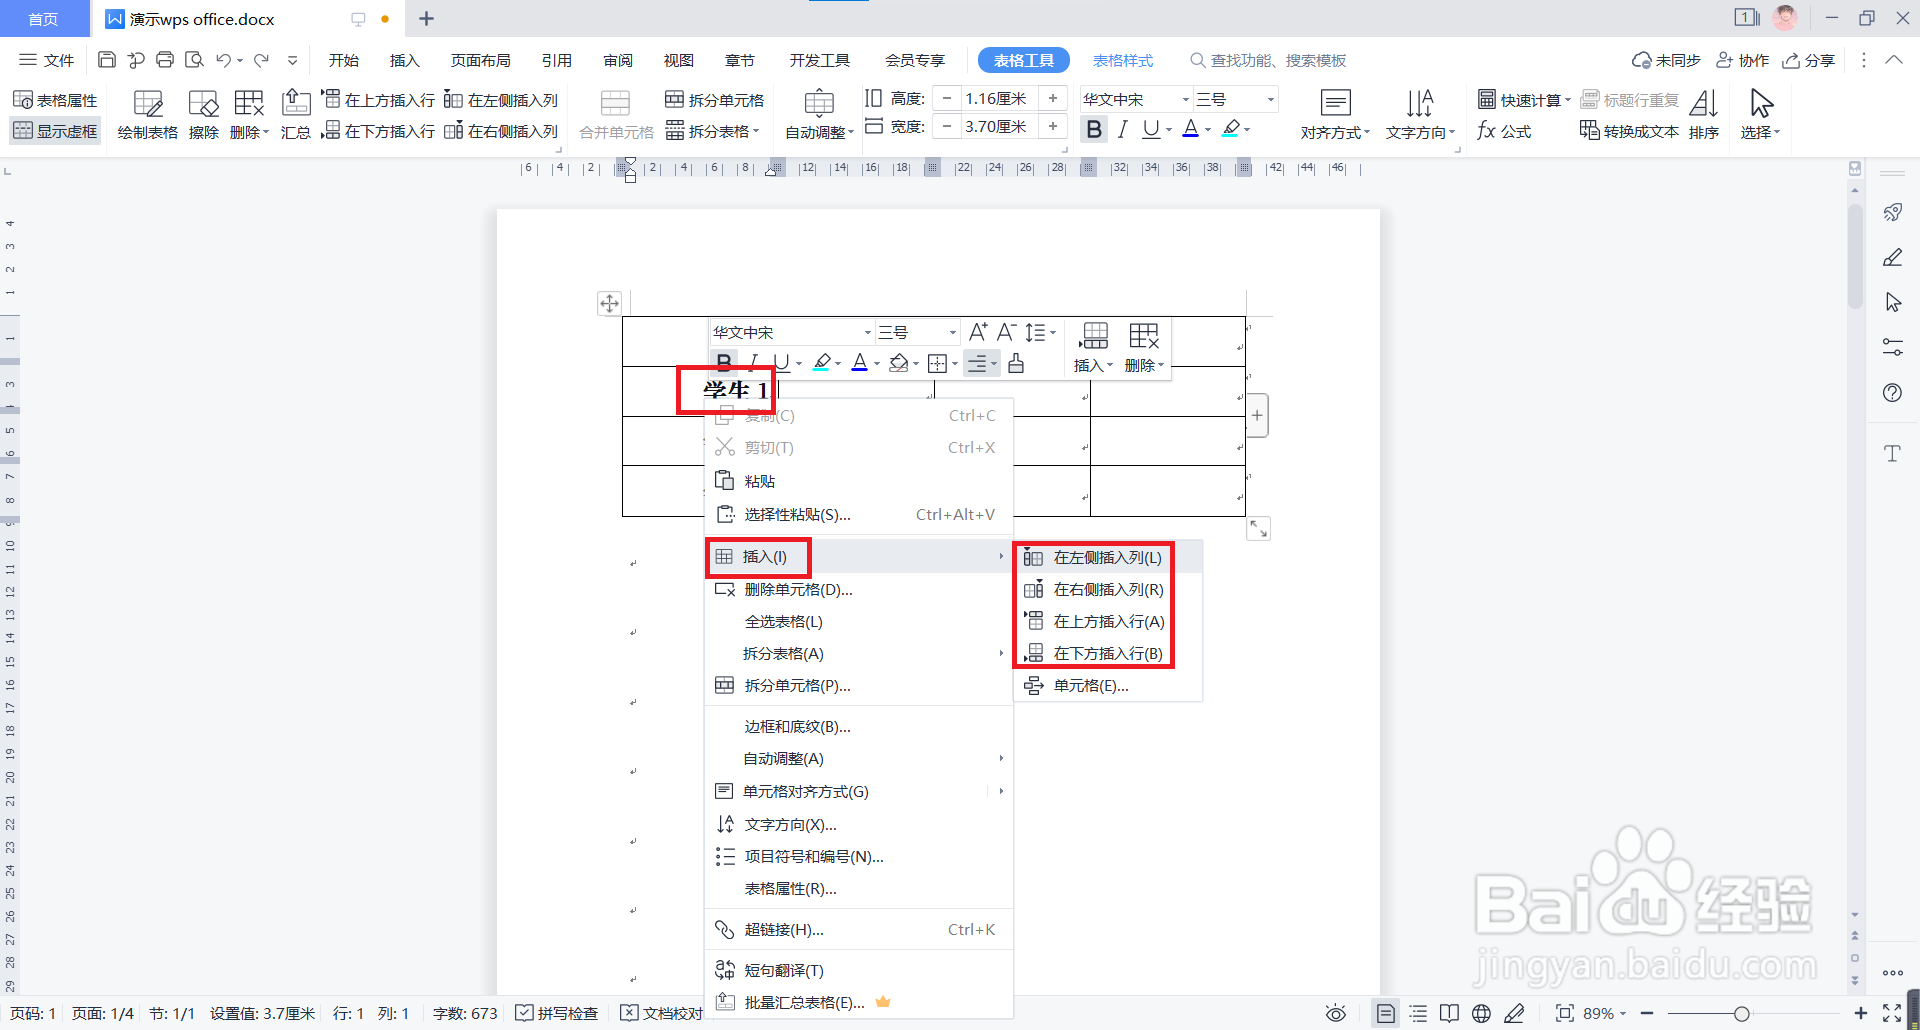Enable 显示虚框 to show table gridlines
1920x1030 pixels.
[x=55, y=130]
